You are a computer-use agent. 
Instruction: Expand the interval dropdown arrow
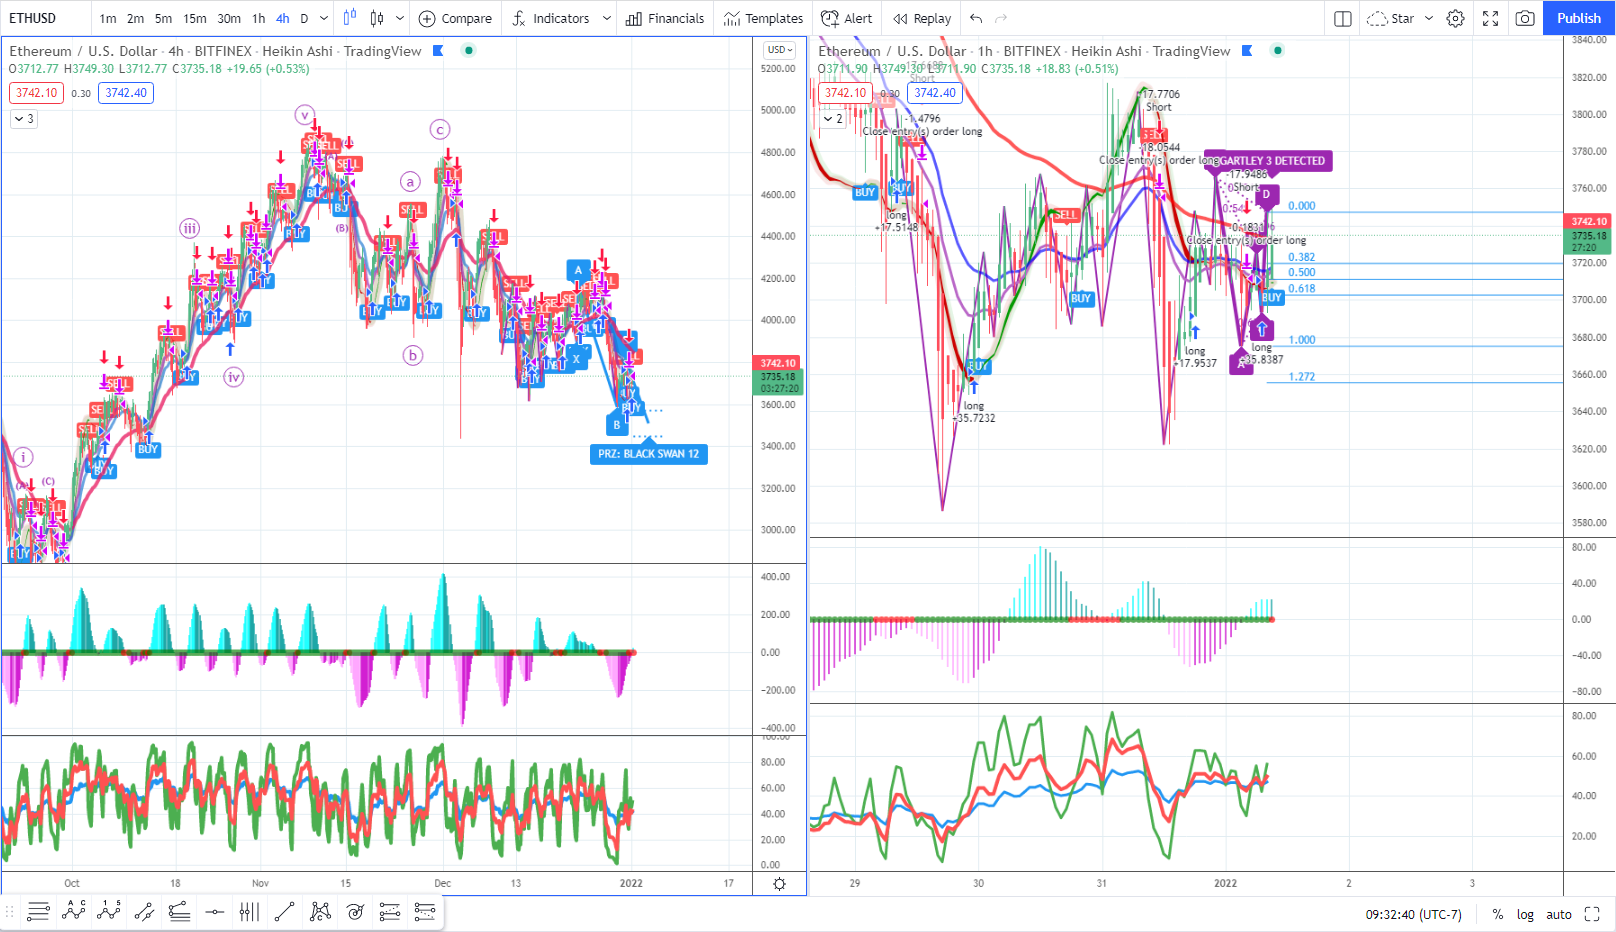[323, 18]
